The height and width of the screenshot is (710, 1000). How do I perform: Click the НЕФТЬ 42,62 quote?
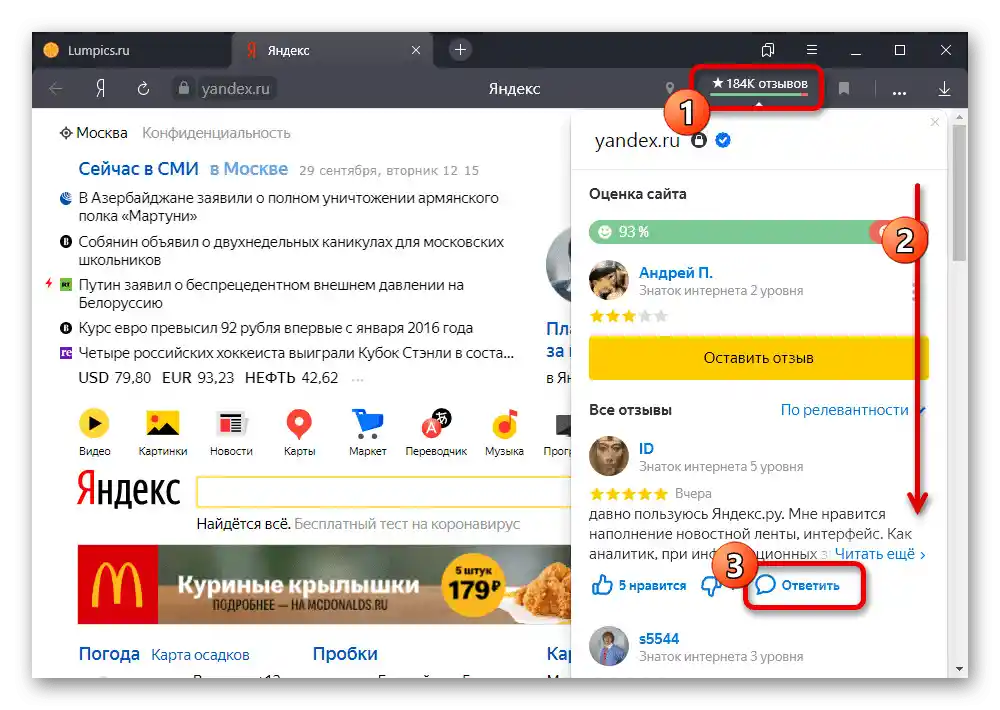pyautogui.click(x=291, y=378)
